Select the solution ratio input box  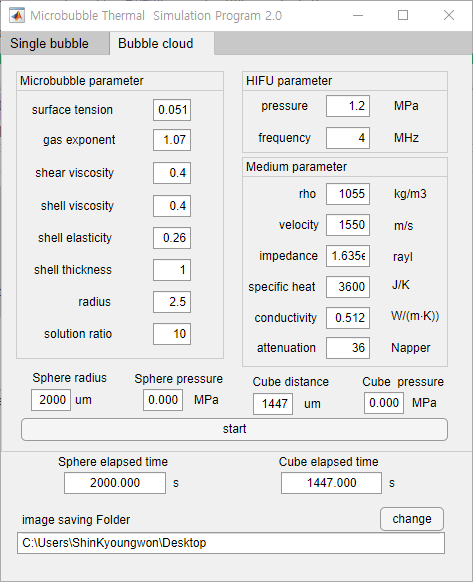click(172, 334)
